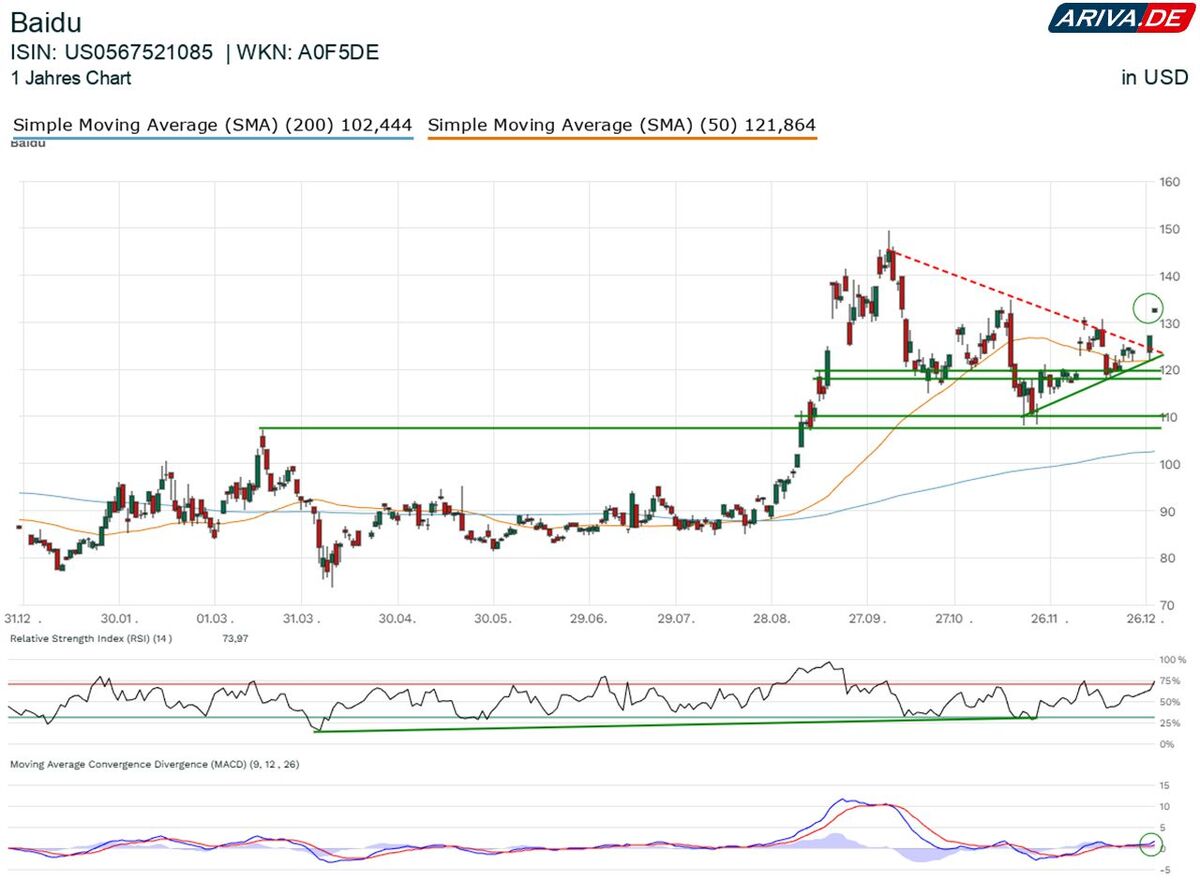Image resolution: width=1200 pixels, height=881 pixels.
Task: Click the 27.10 date axis label
Action: coord(956,620)
